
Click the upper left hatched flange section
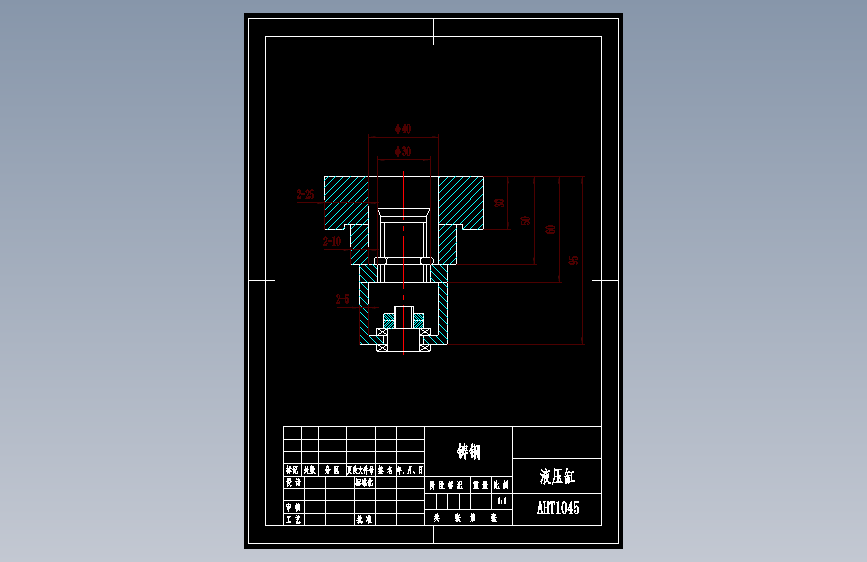click(x=346, y=202)
